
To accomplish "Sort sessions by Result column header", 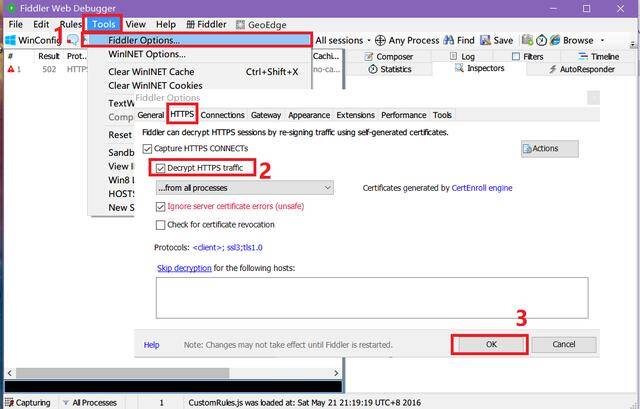I will coord(49,56).
